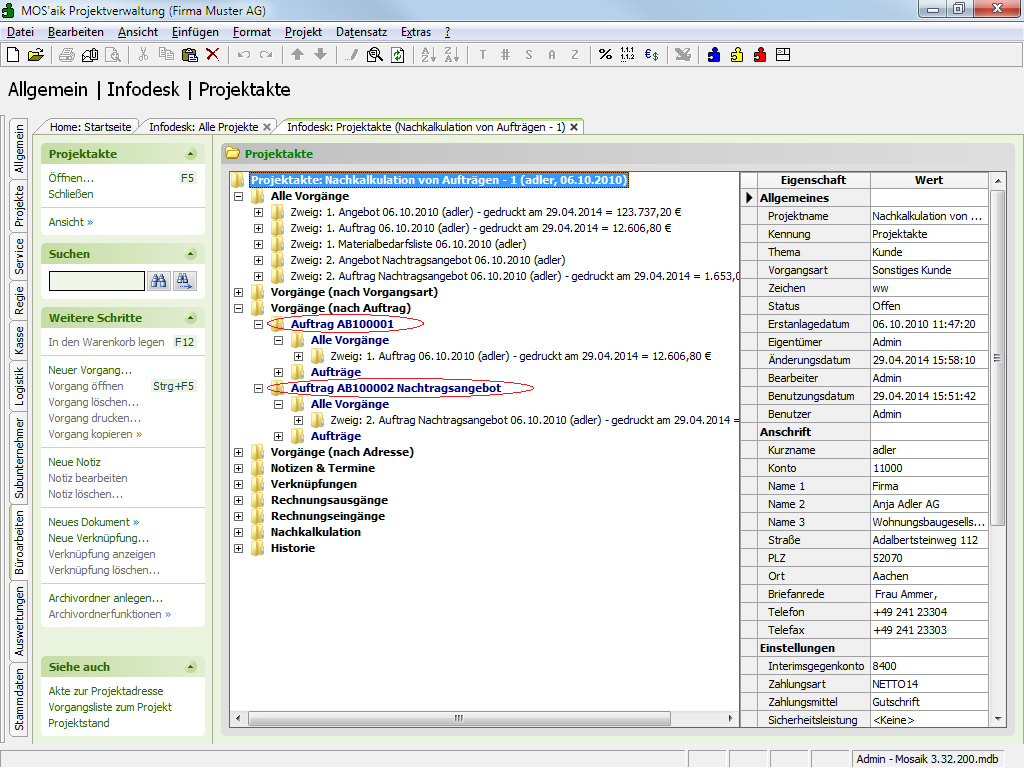Click the percent sign toolbar icon
This screenshot has width=1024, height=768.
(605, 55)
